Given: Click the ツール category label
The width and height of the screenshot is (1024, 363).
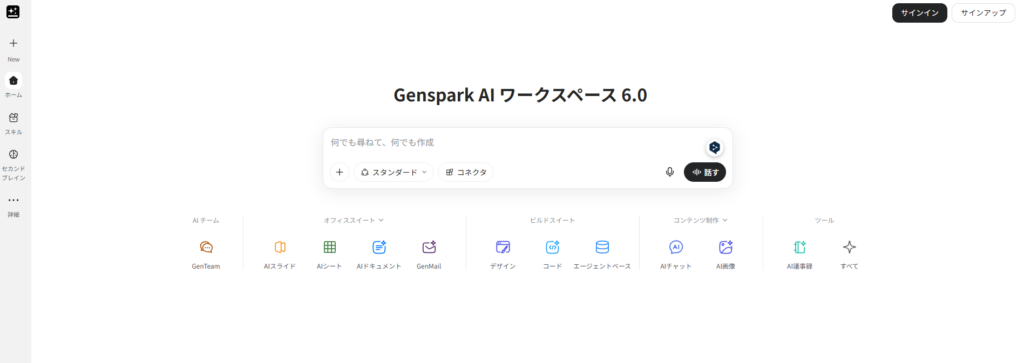Looking at the screenshot, I should 824,221.
